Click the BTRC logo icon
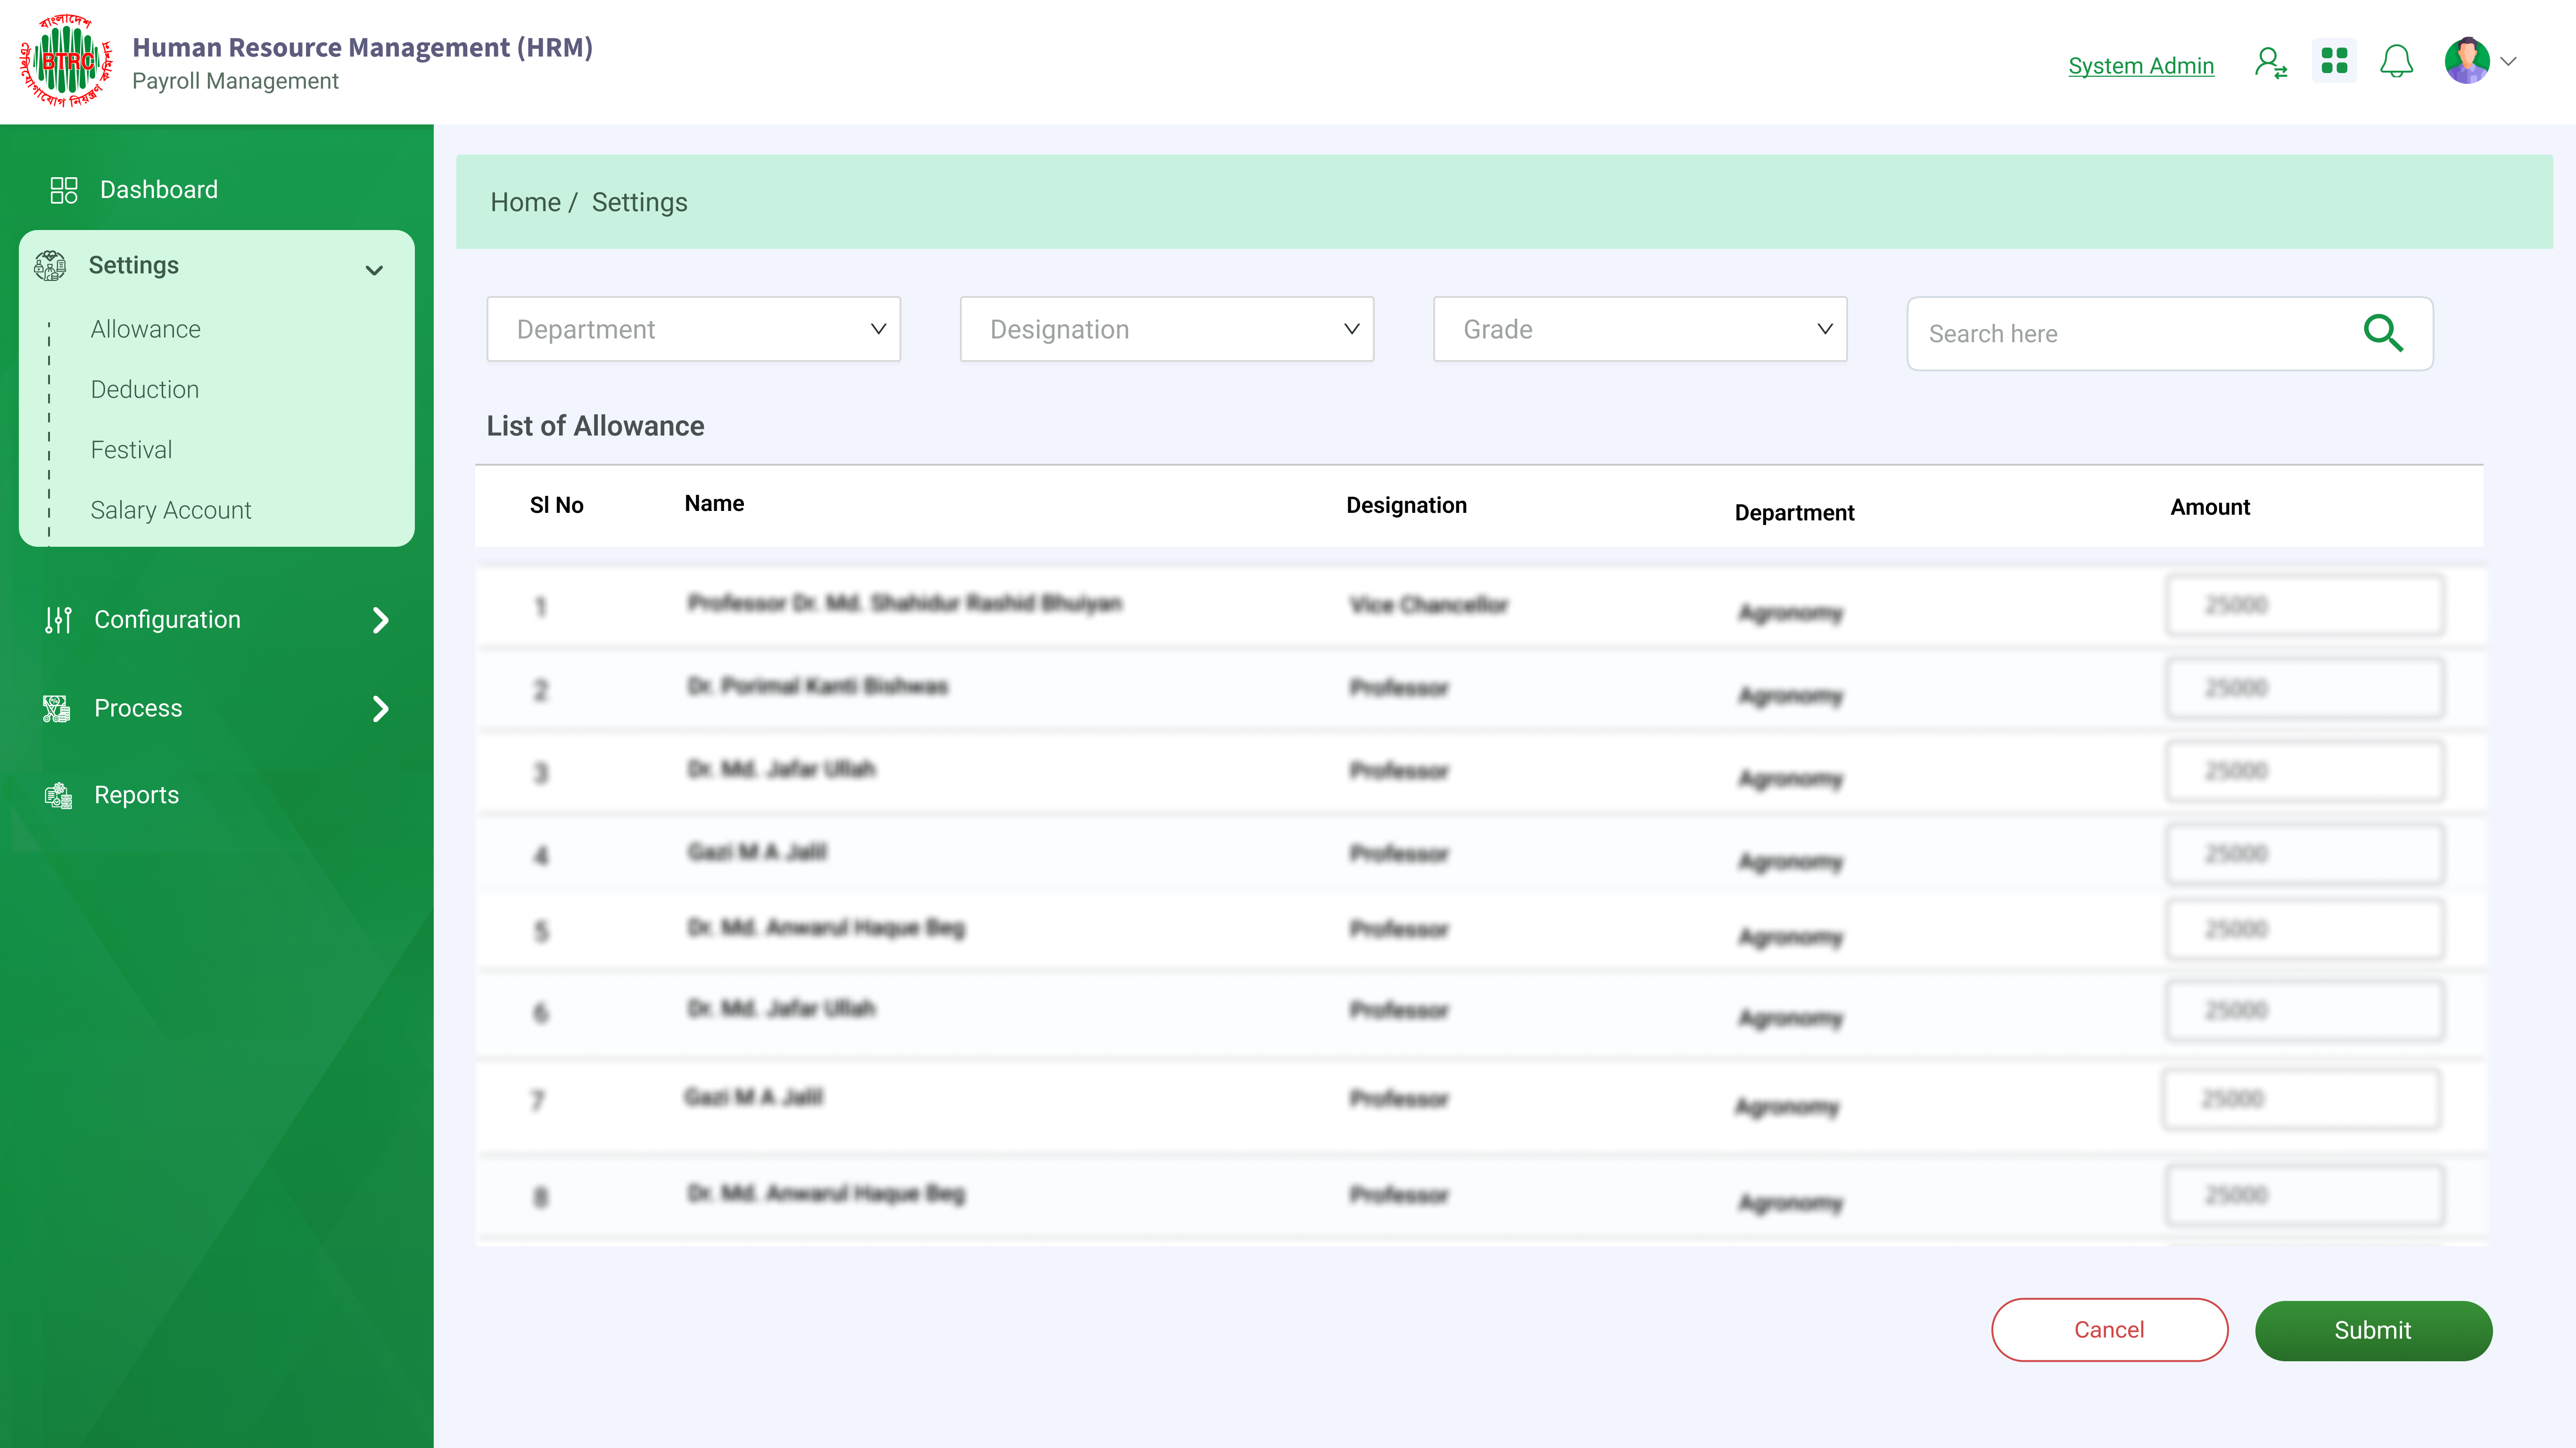This screenshot has width=2576, height=1448. pyautogui.click(x=66, y=61)
